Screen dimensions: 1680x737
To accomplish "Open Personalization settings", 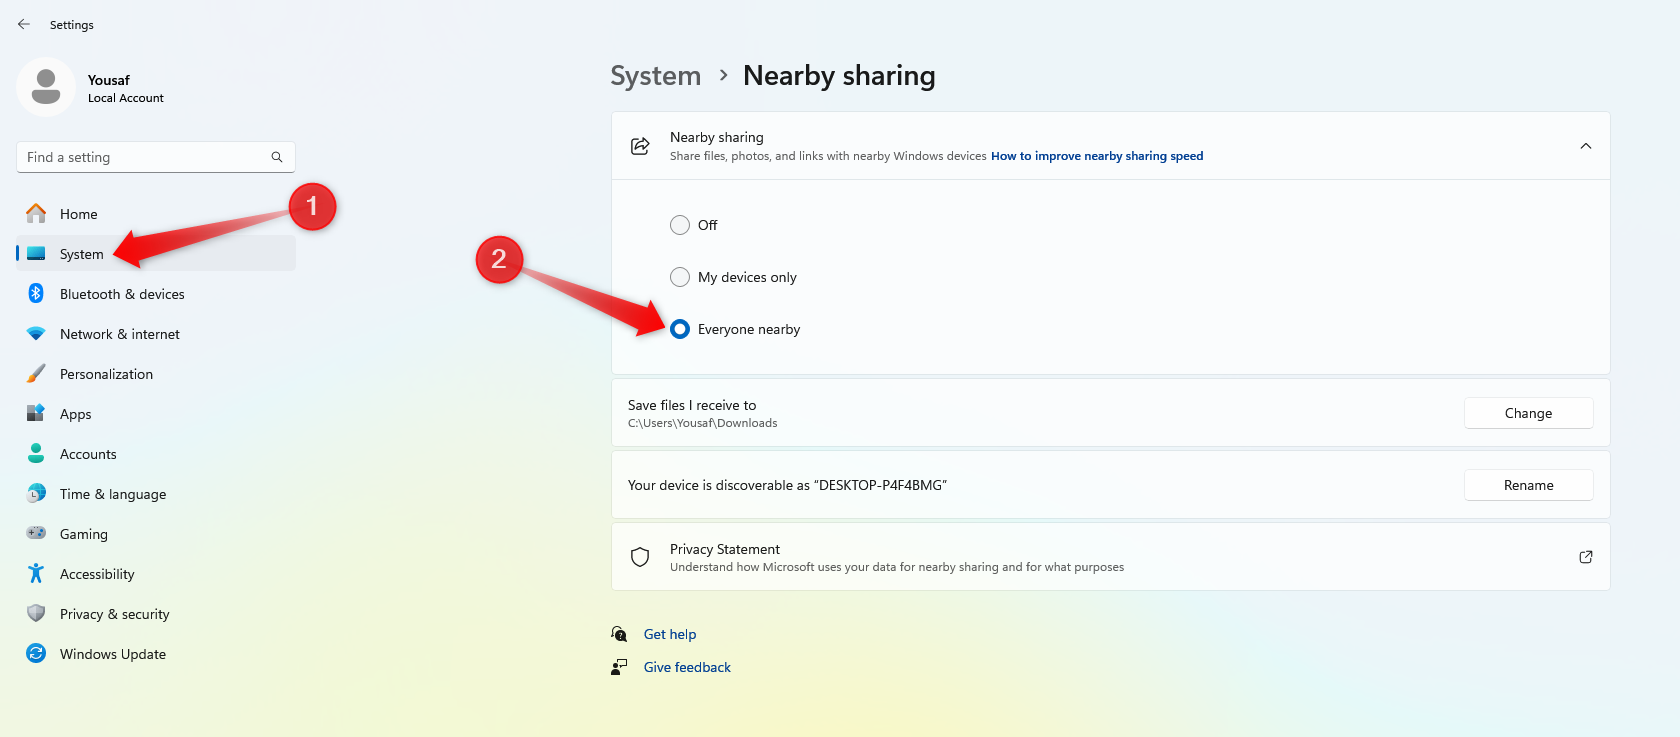I will (x=156, y=374).
